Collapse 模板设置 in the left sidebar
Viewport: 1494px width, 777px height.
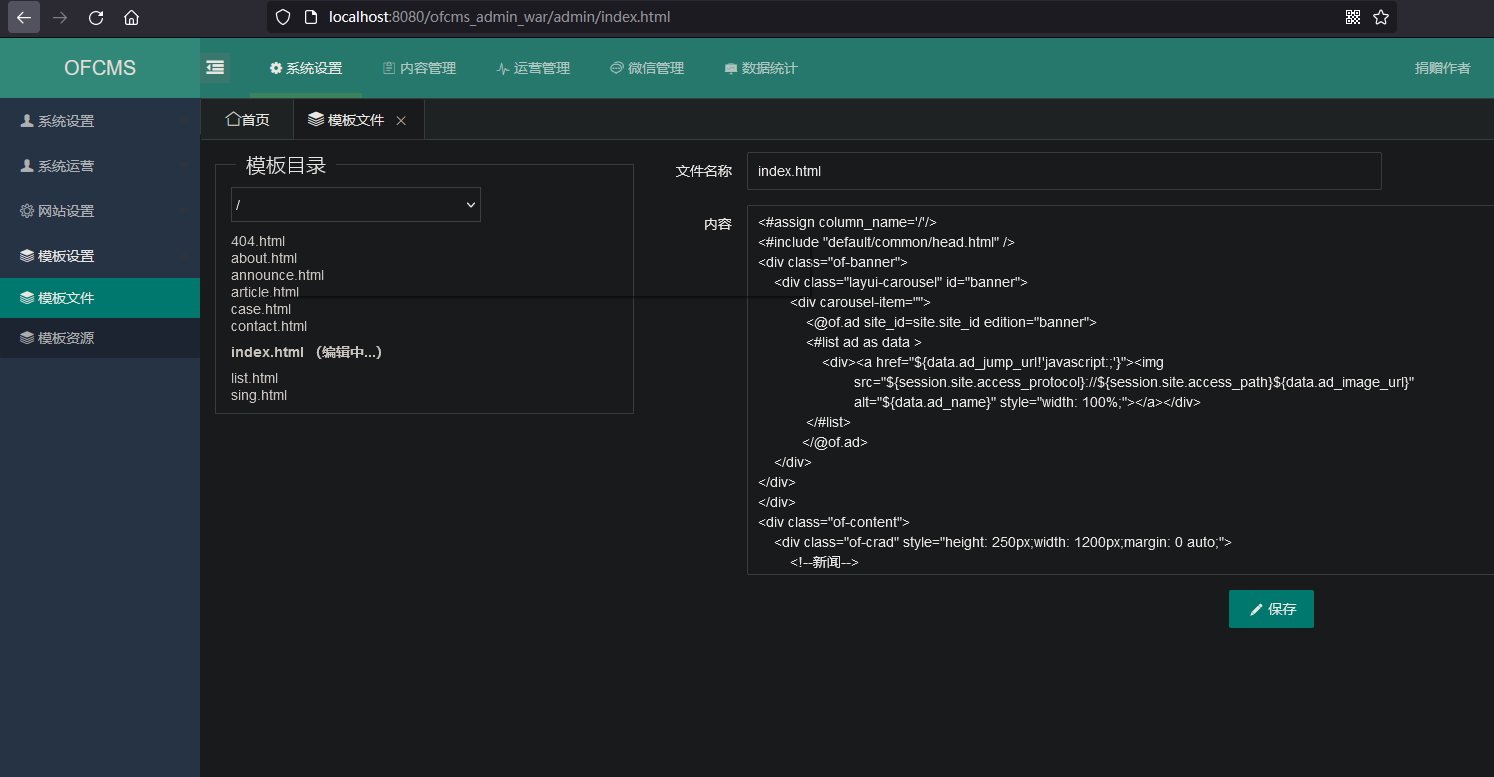tap(100, 256)
